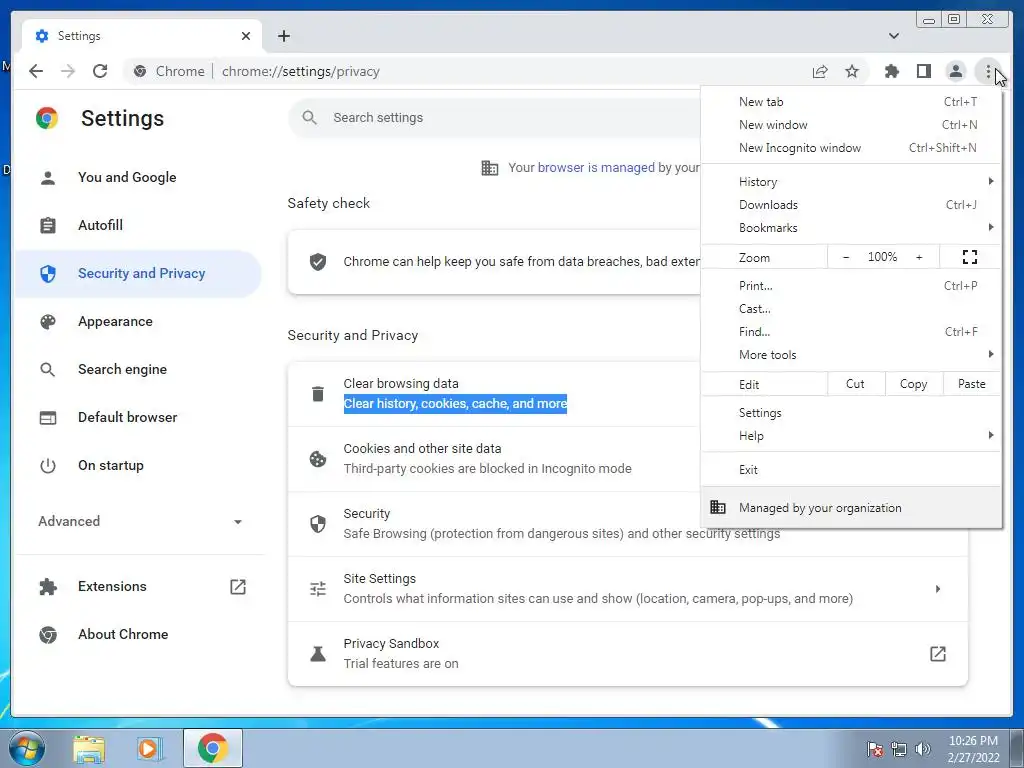Open Autofill settings
The image size is (1024, 768).
coord(138,225)
